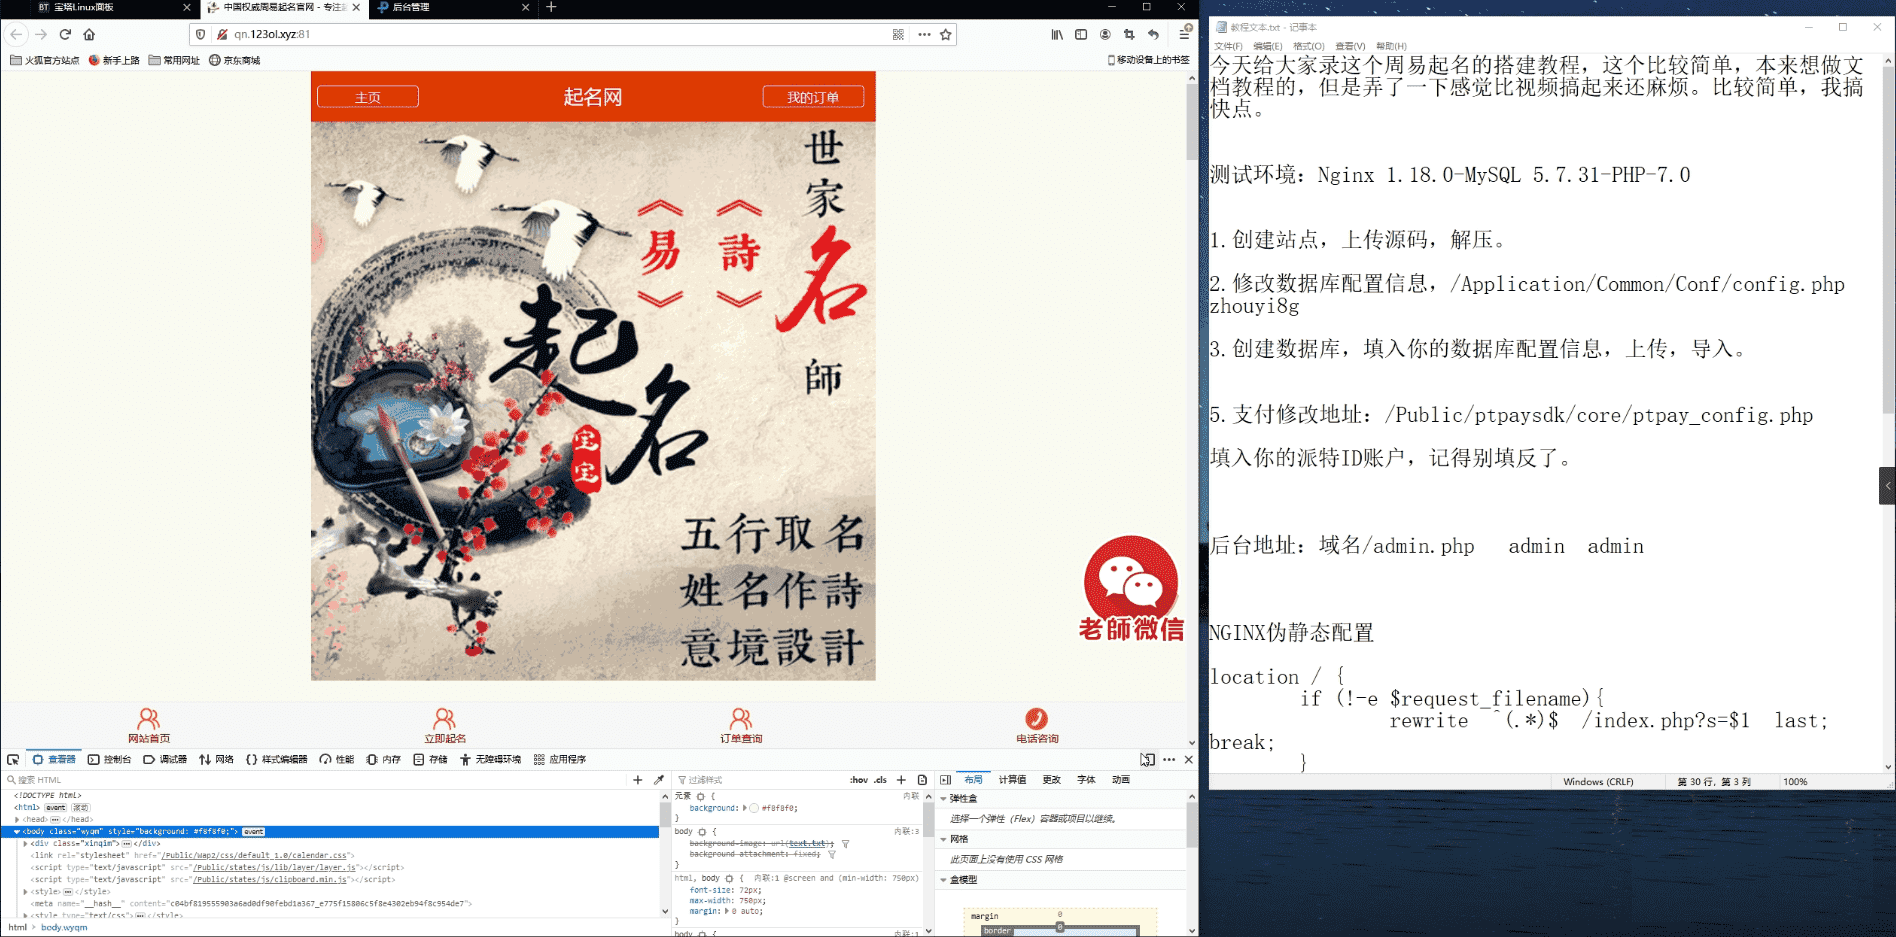Toggle the sidebar icon in Firefox toolbar
This screenshot has width=1896, height=937.
coord(1081,34)
